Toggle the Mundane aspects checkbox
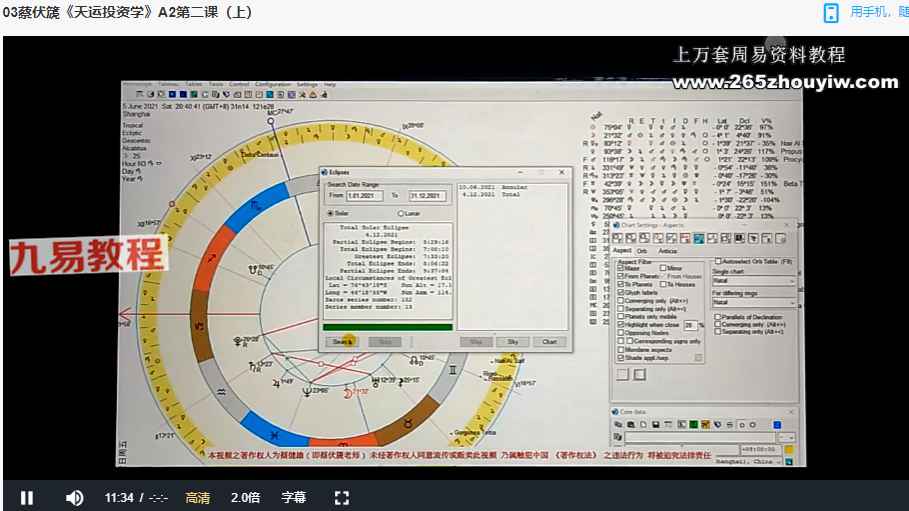The height and width of the screenshot is (511, 909). point(621,350)
